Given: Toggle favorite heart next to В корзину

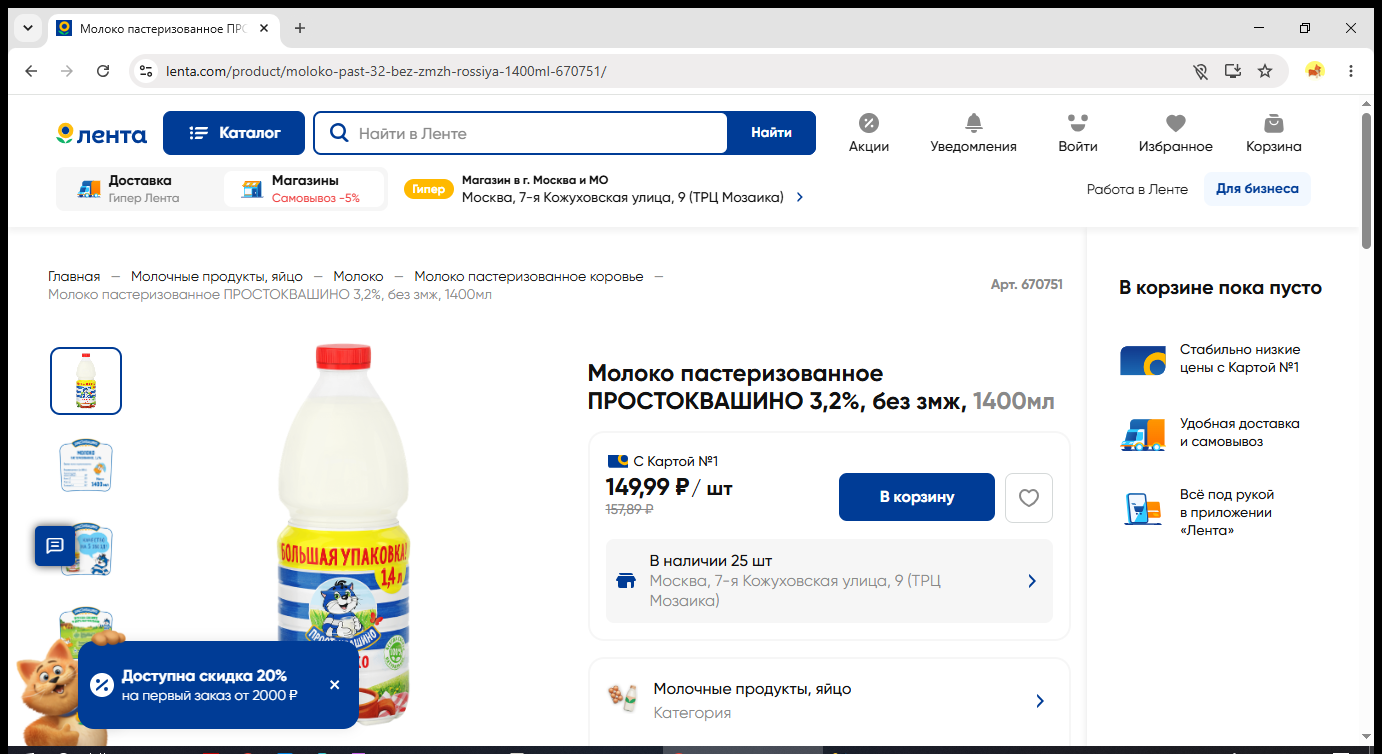Looking at the screenshot, I should [1028, 497].
